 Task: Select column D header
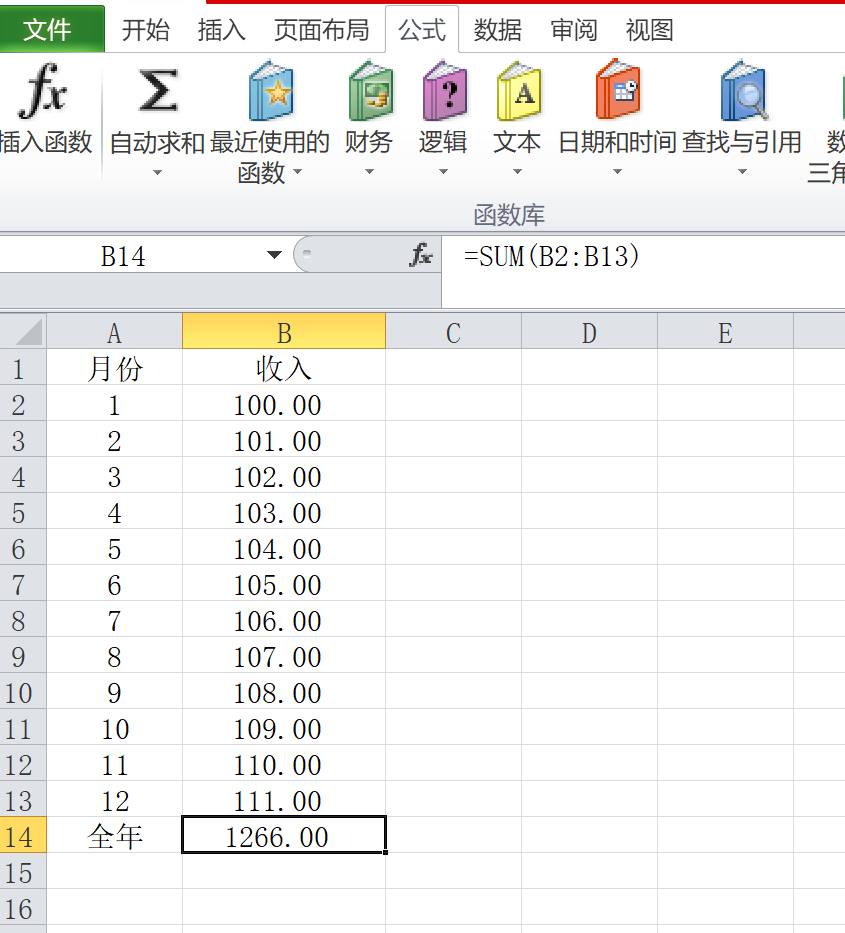[589, 331]
